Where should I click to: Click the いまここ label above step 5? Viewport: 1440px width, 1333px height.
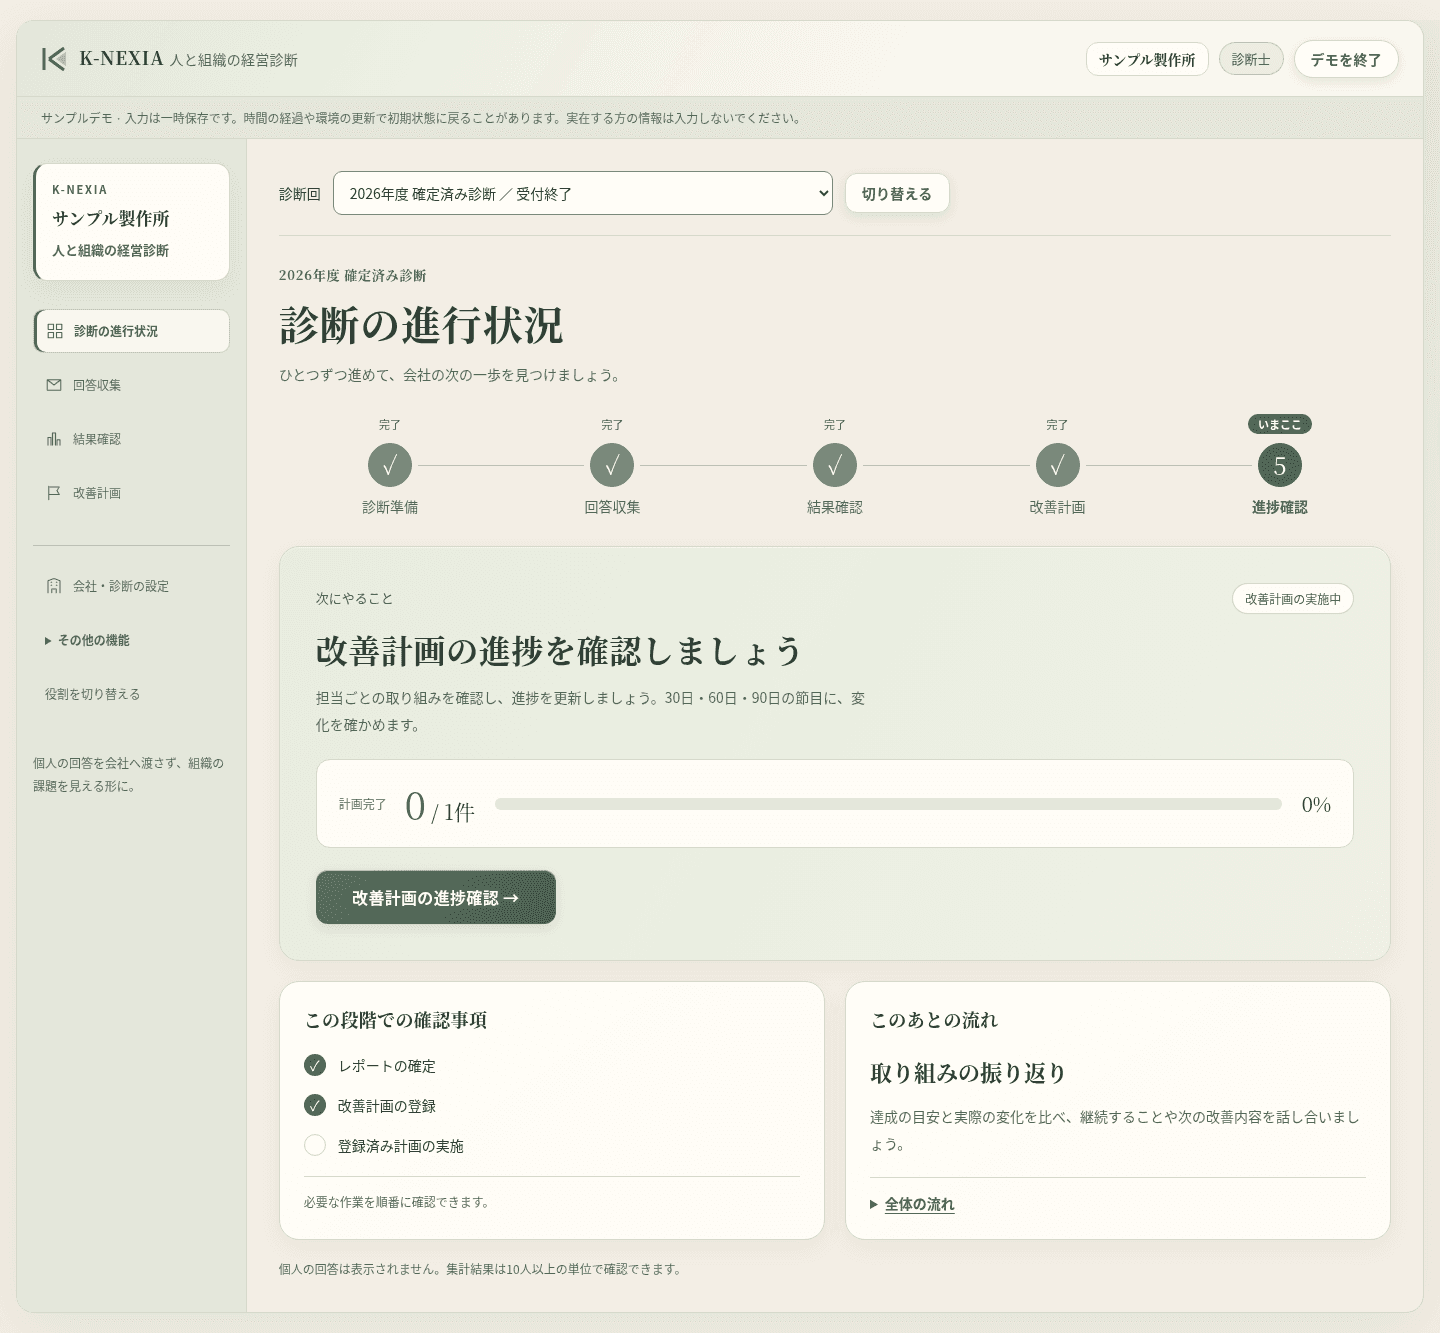coord(1280,424)
